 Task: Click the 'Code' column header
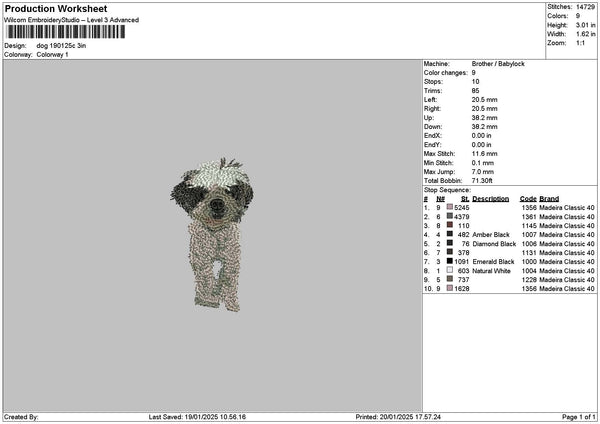[528, 199]
